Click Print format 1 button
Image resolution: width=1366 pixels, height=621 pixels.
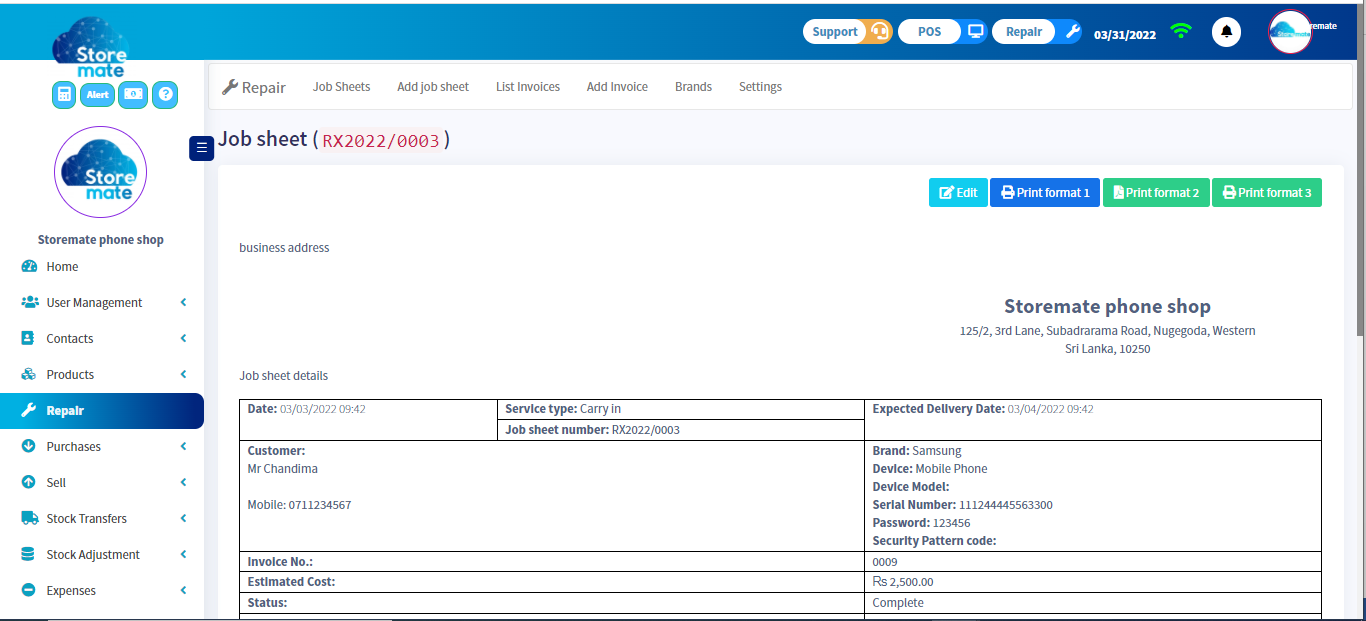(x=1045, y=193)
